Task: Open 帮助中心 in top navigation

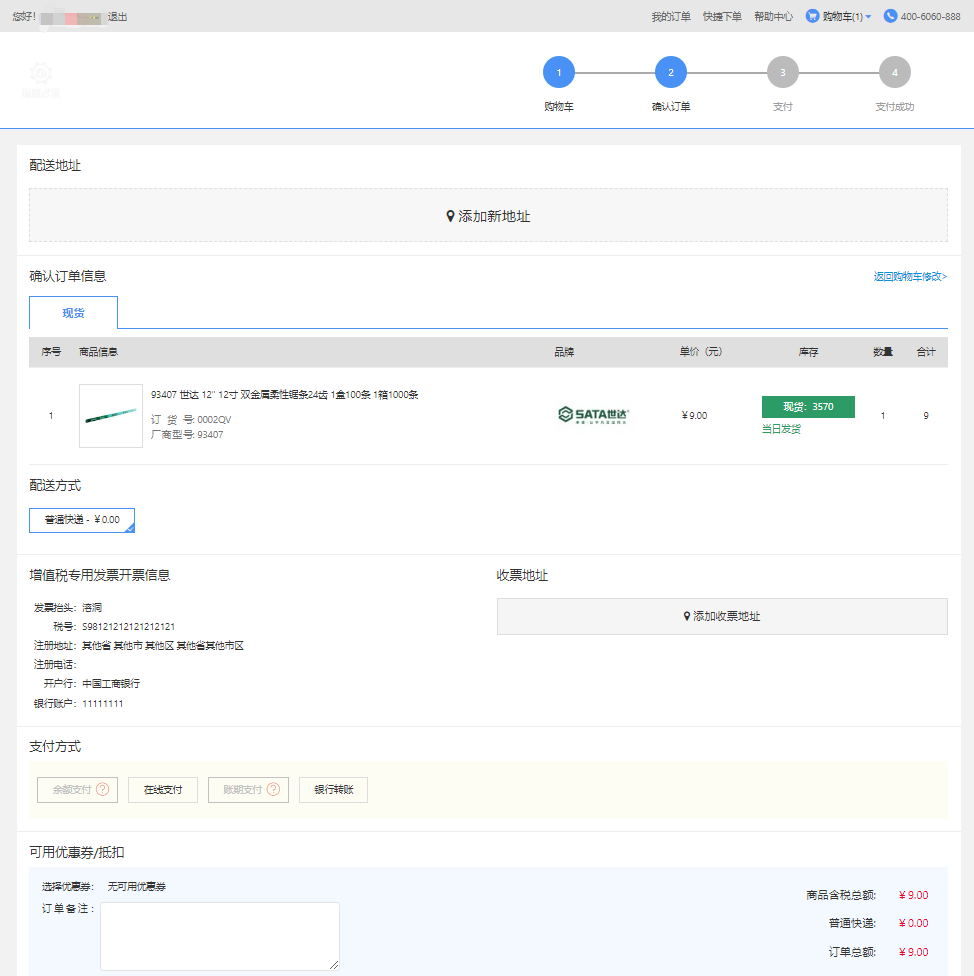Action: [773, 17]
